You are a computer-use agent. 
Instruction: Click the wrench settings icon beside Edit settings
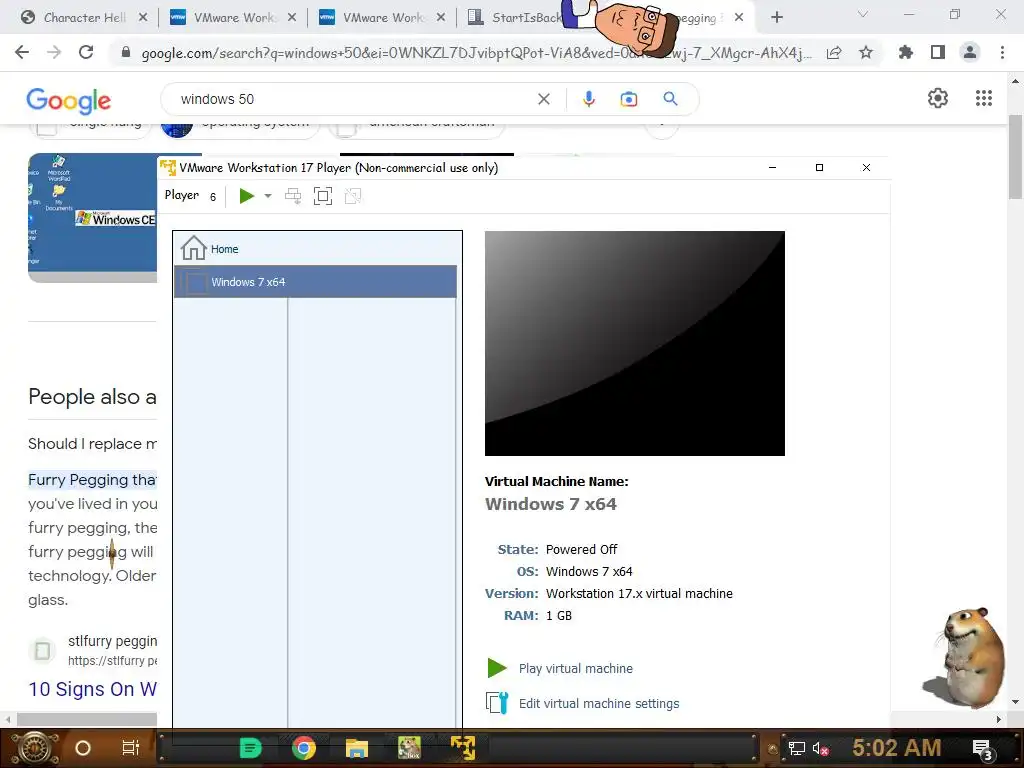point(497,703)
